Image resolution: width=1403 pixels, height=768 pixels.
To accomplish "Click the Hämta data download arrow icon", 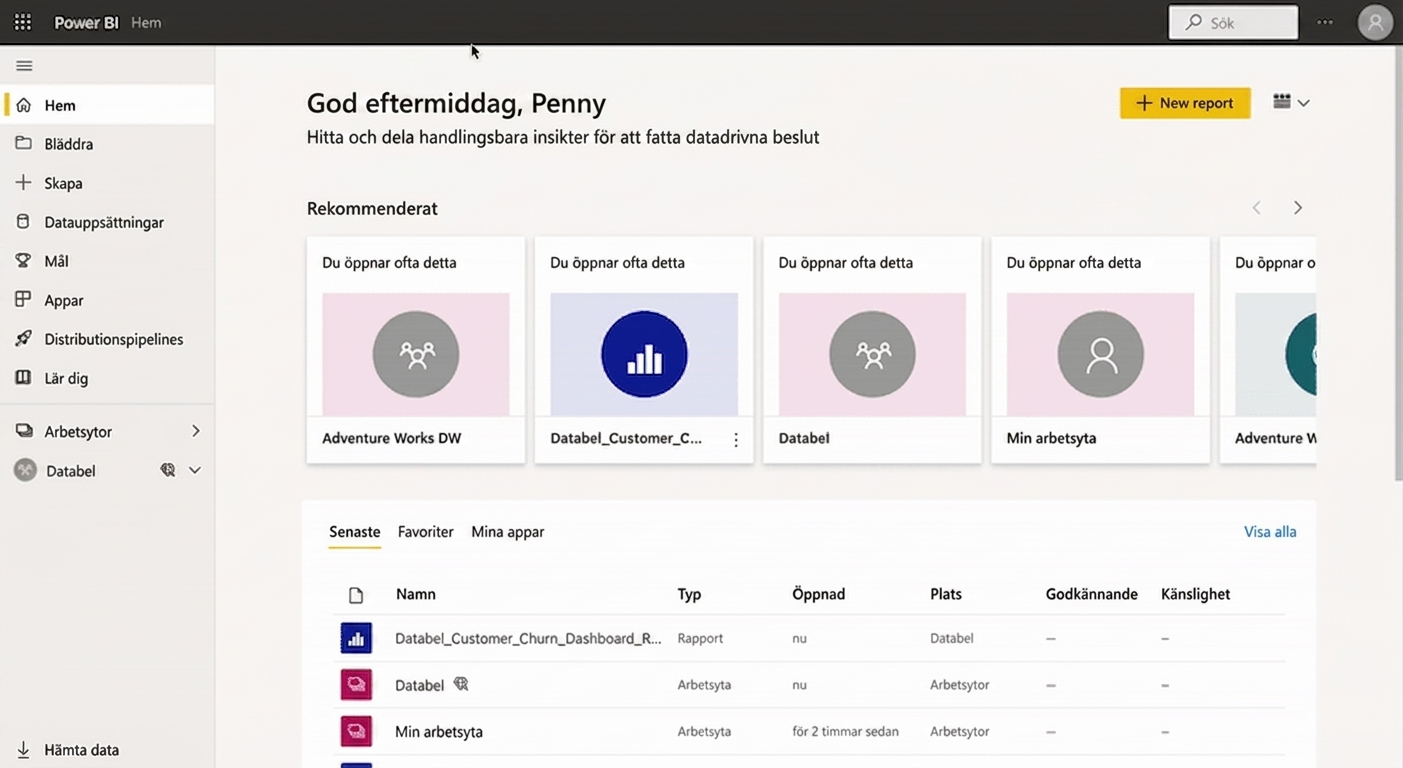I will 24,750.
